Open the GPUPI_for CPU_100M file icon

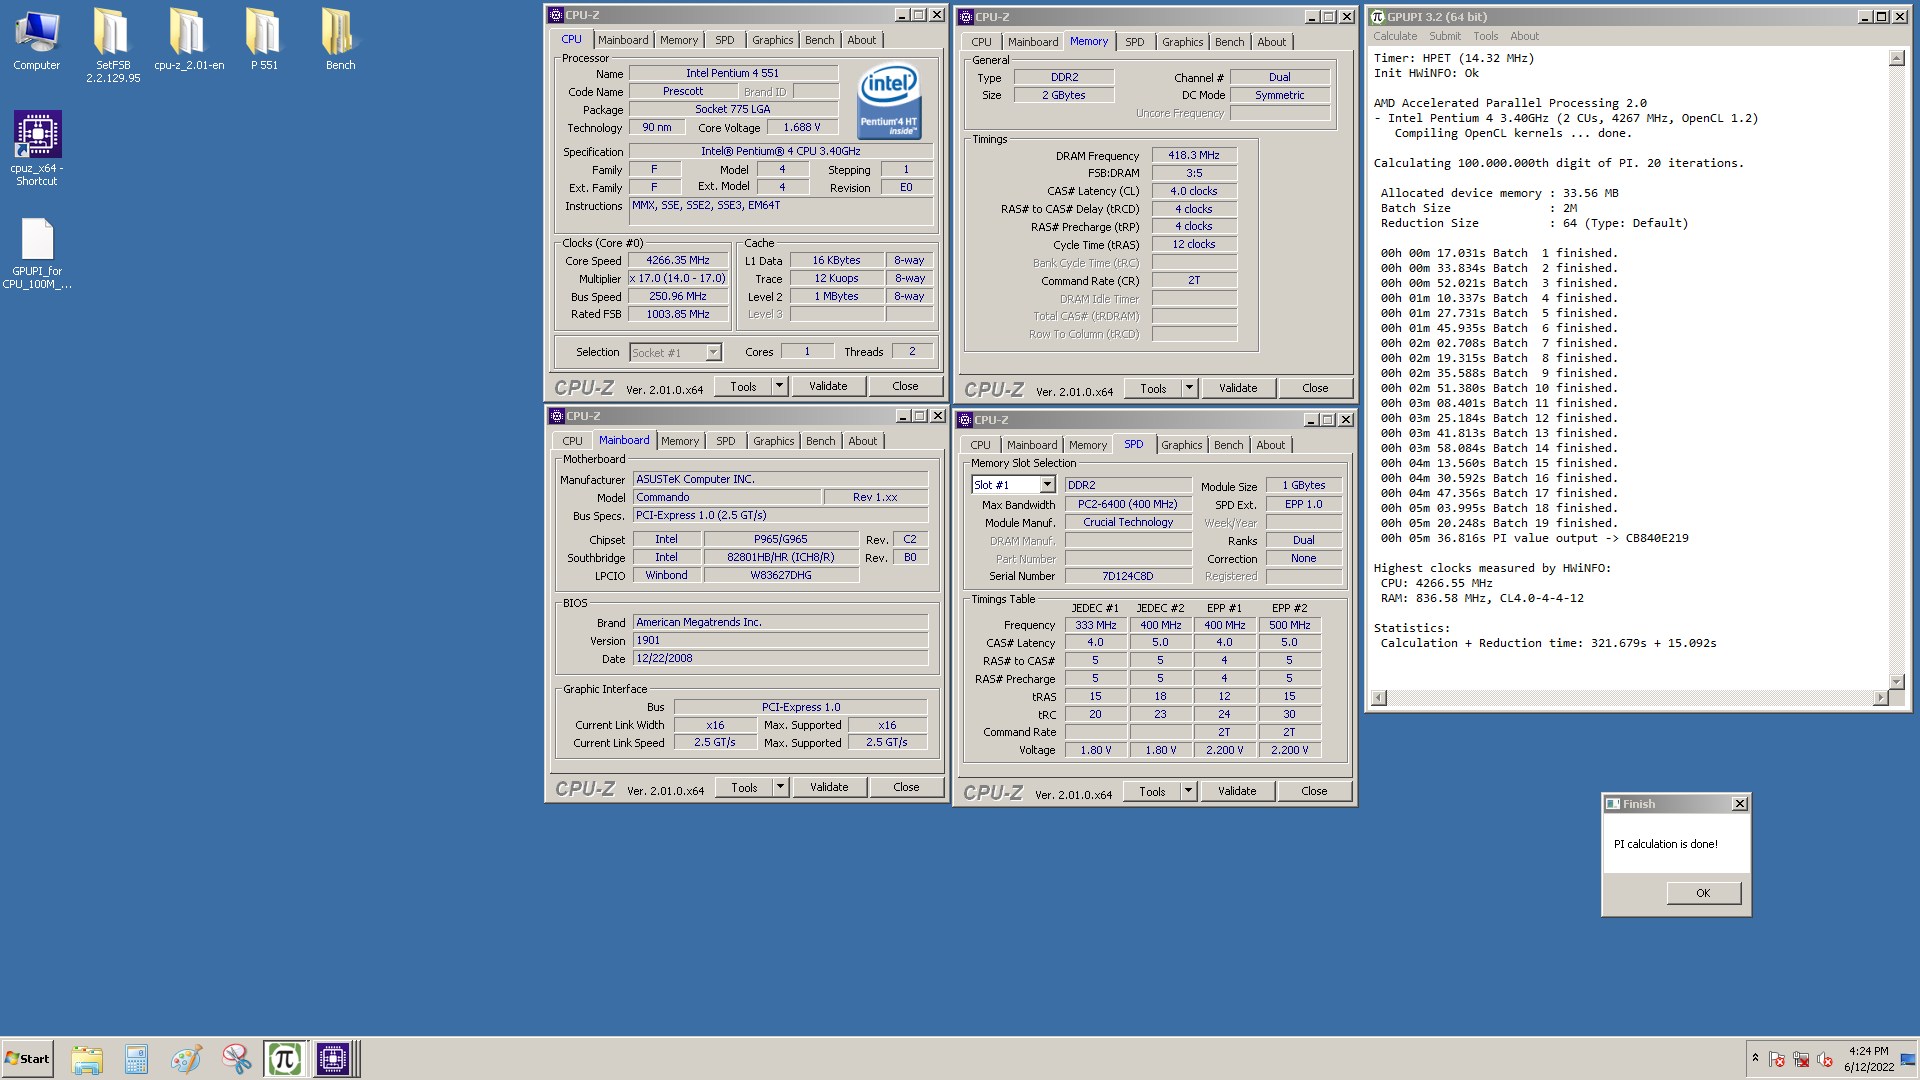(x=37, y=254)
